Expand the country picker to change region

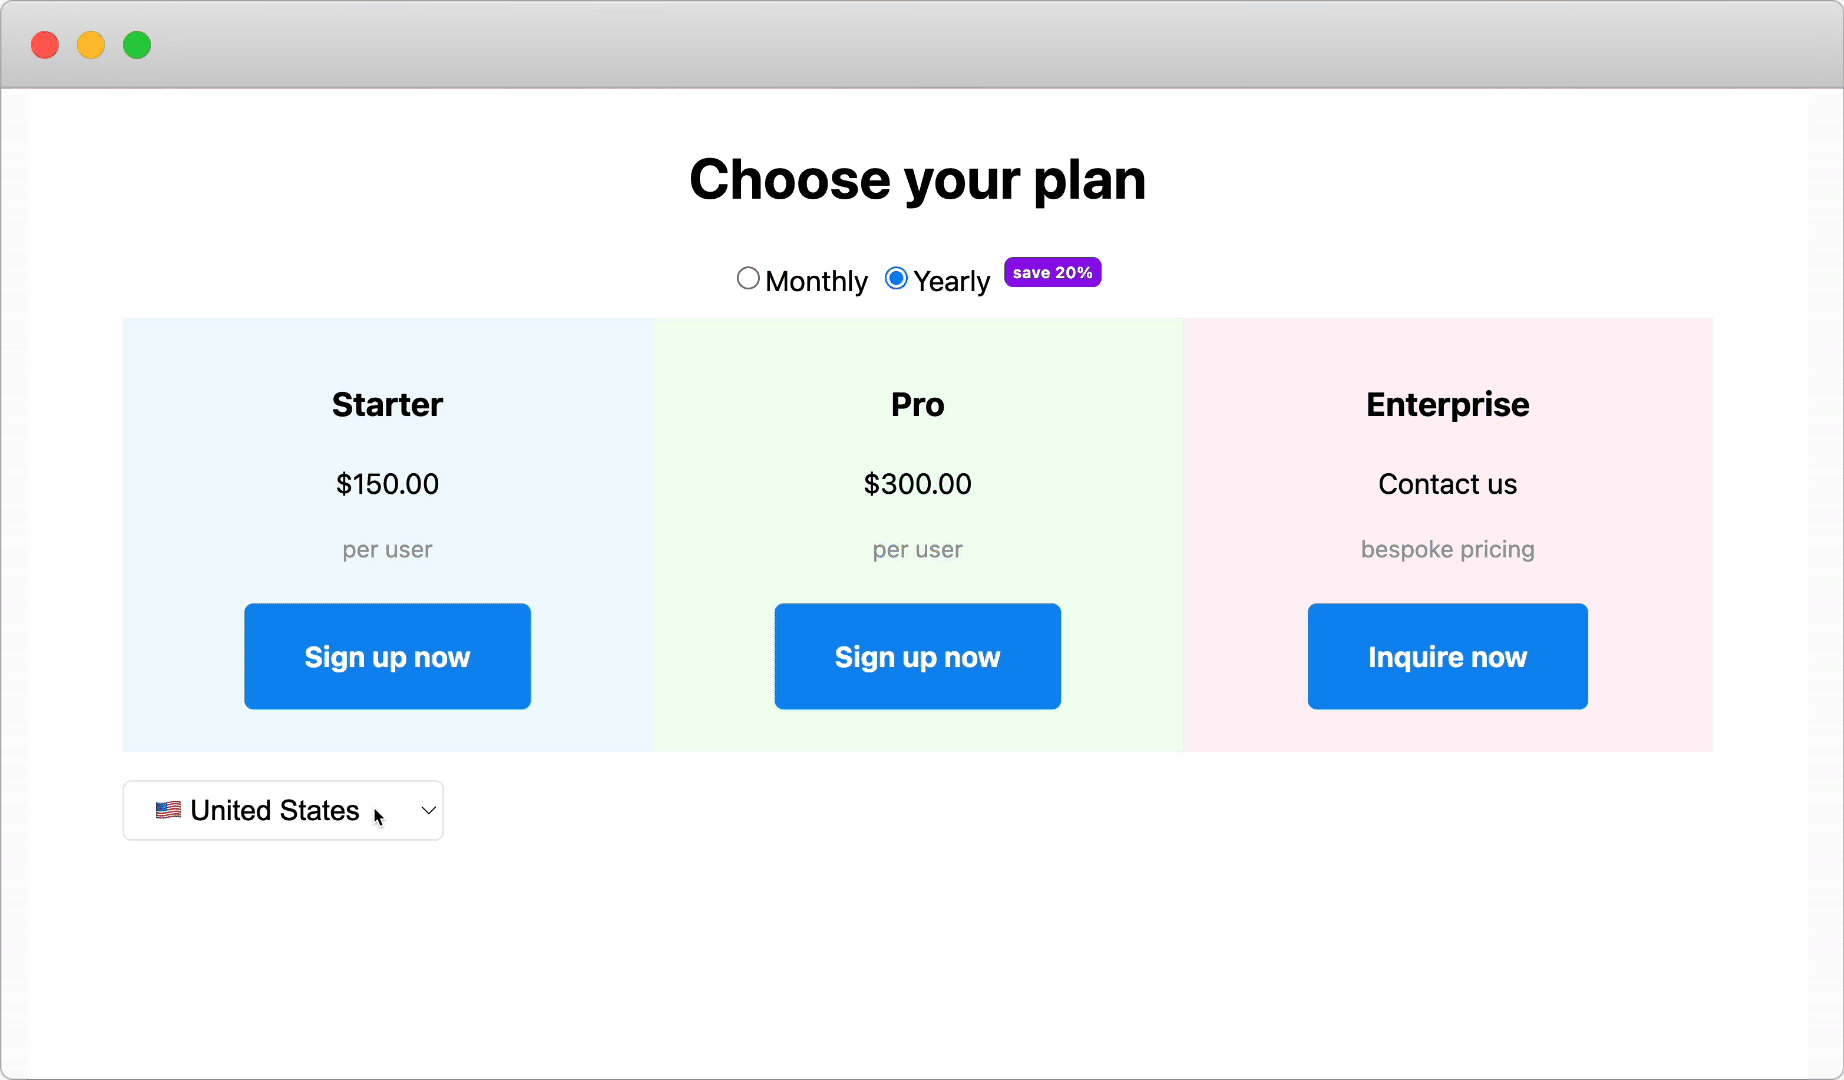pyautogui.click(x=283, y=810)
